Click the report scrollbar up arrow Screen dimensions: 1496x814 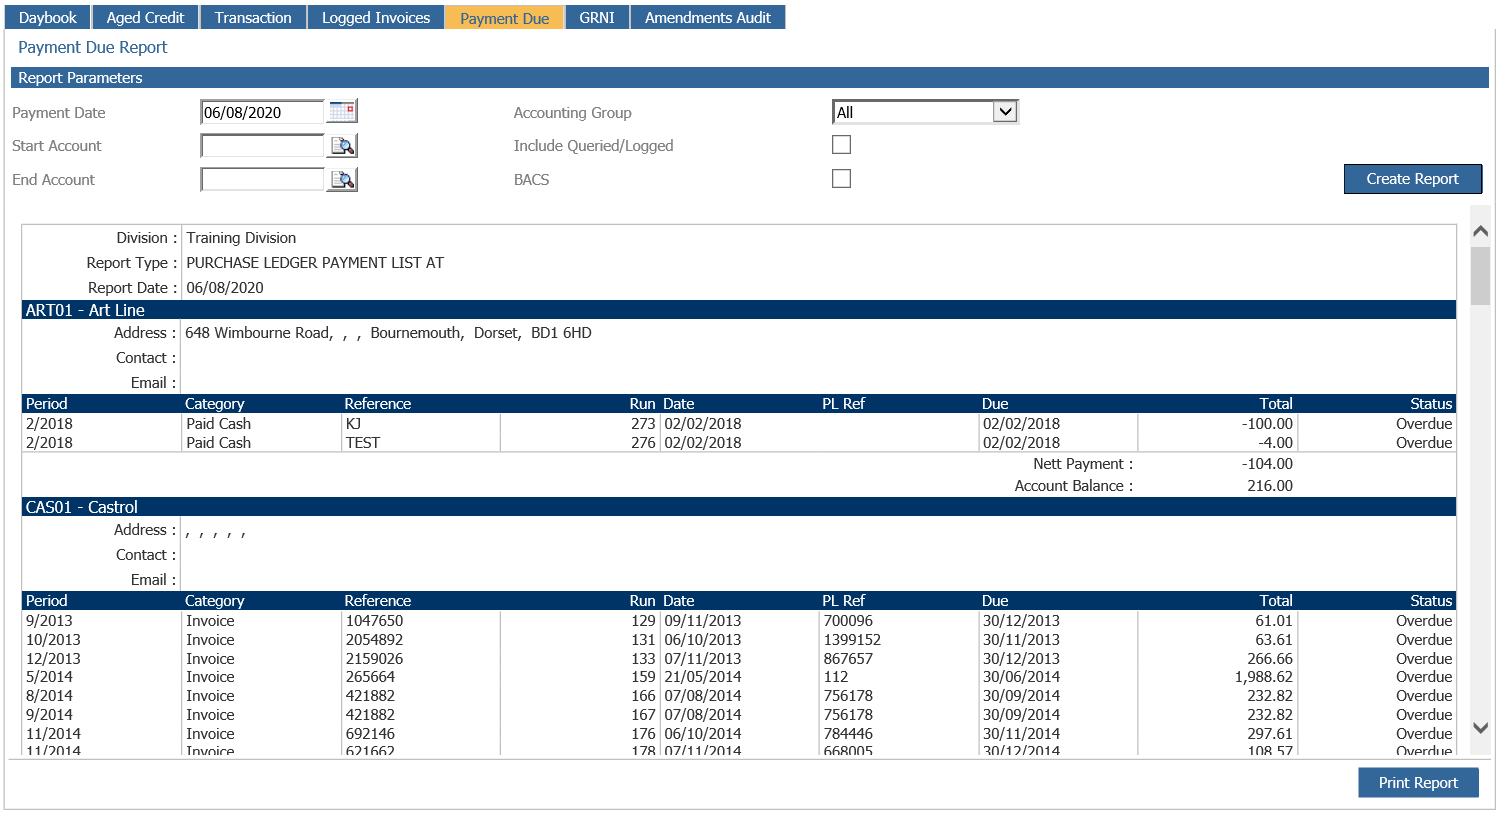click(x=1480, y=231)
